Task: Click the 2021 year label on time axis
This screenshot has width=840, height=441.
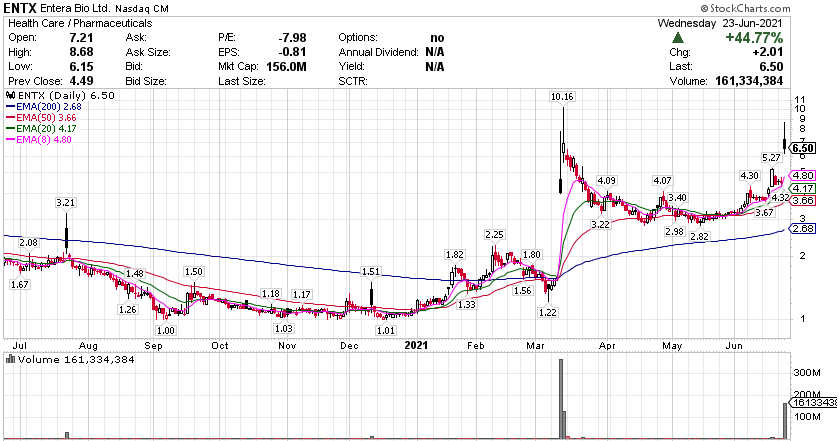Action: [416, 346]
